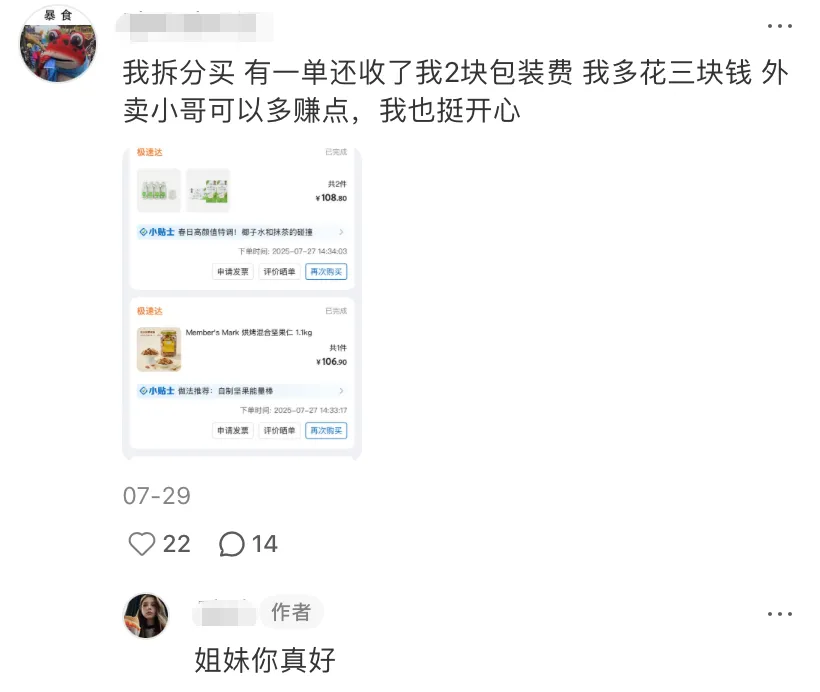The image size is (820, 692).
Task: Open the author's avatar next to 作者 tag
Action: coord(146,616)
